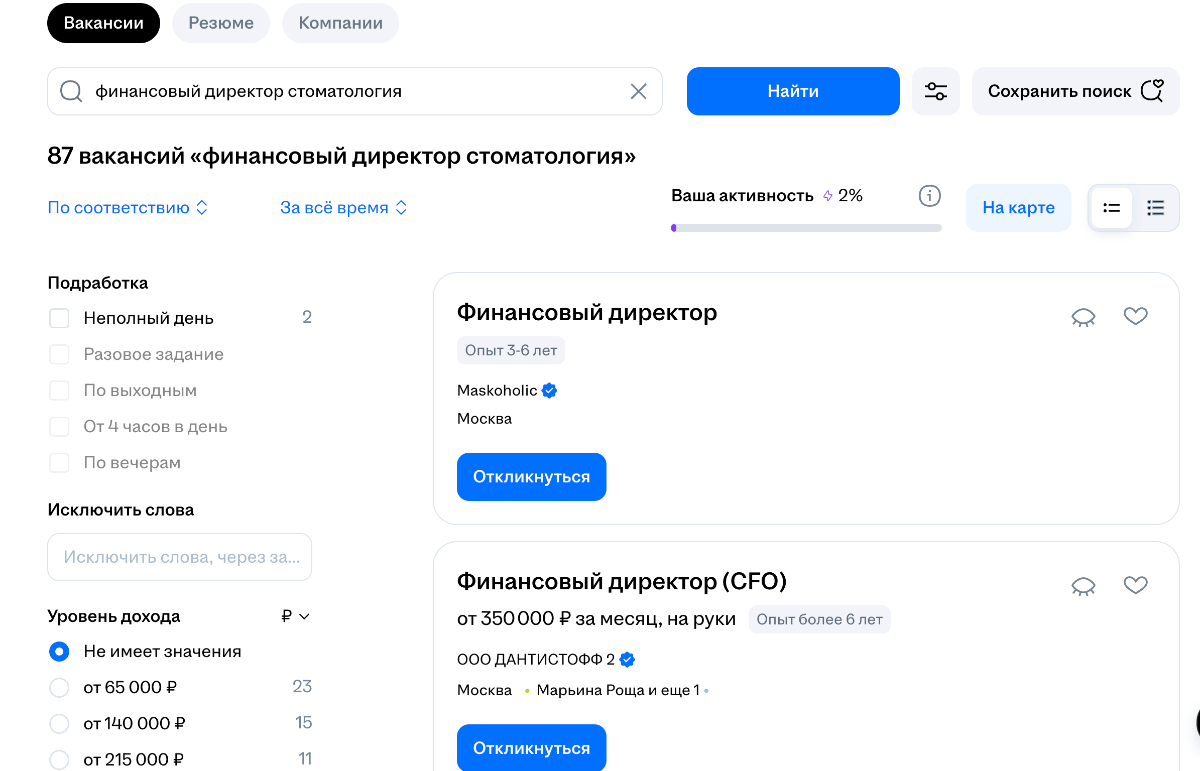Add Maskoholic vacancy to favorites
The image size is (1200, 771).
[1135, 316]
